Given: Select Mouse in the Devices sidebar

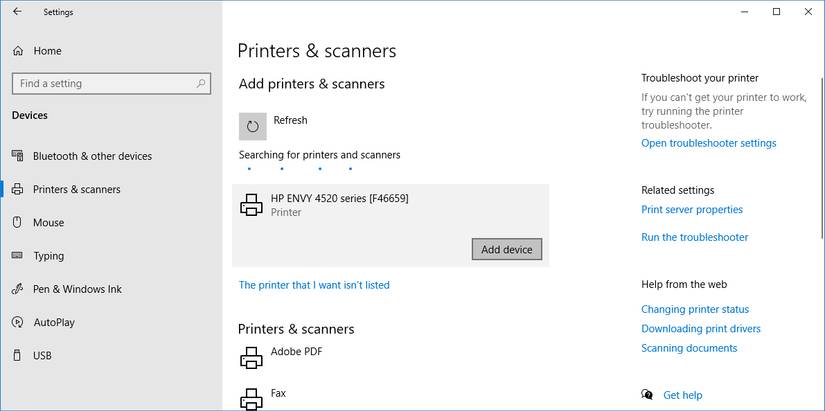Looking at the screenshot, I should pos(48,223).
